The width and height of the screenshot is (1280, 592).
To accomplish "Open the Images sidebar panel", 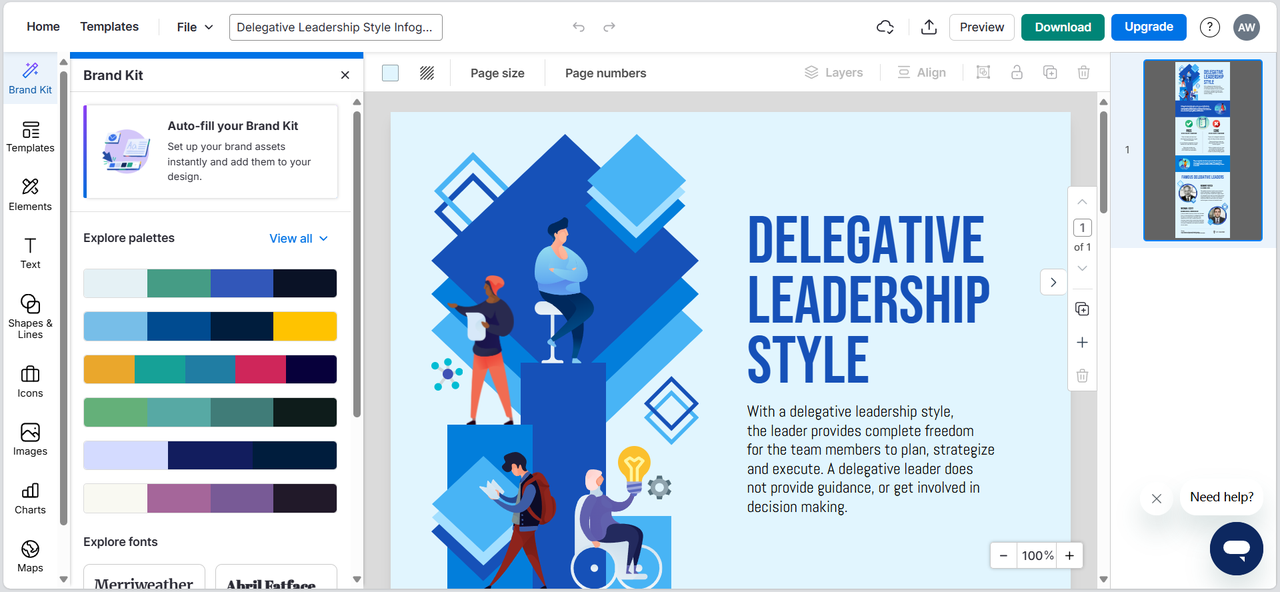I will 30,440.
